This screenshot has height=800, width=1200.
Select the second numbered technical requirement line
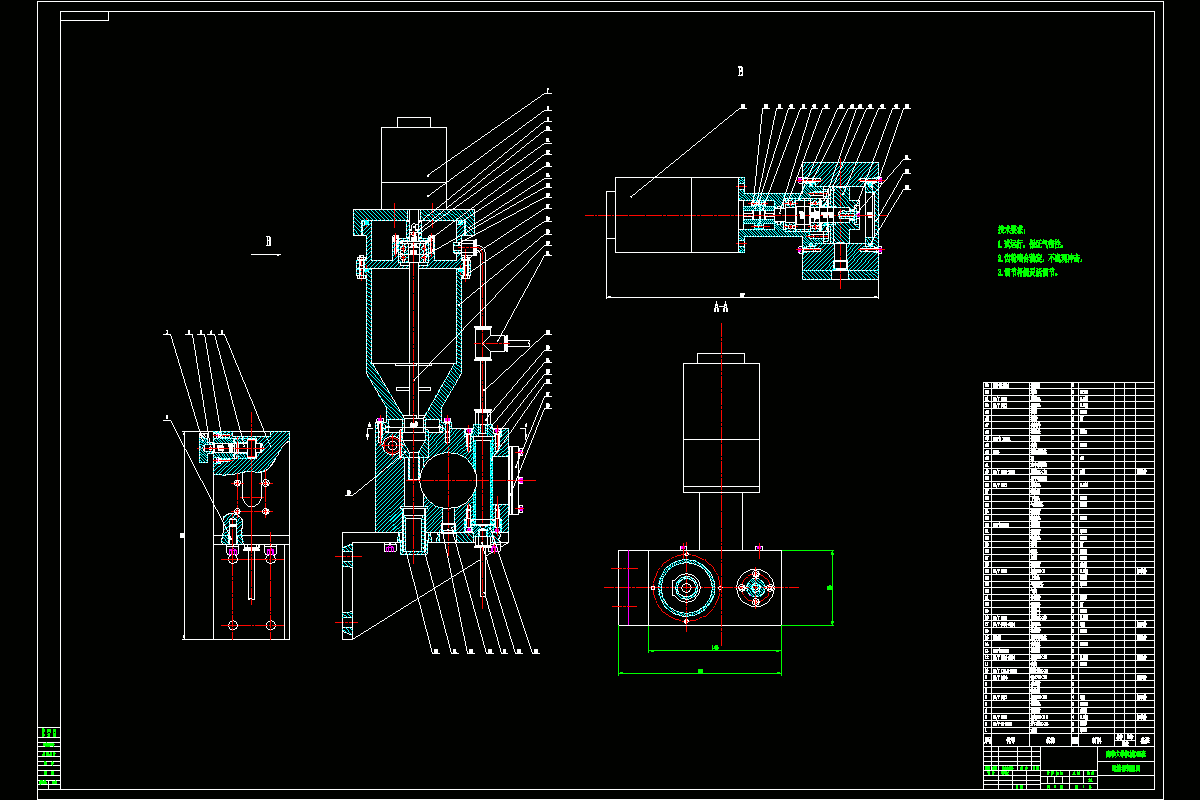click(1040, 258)
